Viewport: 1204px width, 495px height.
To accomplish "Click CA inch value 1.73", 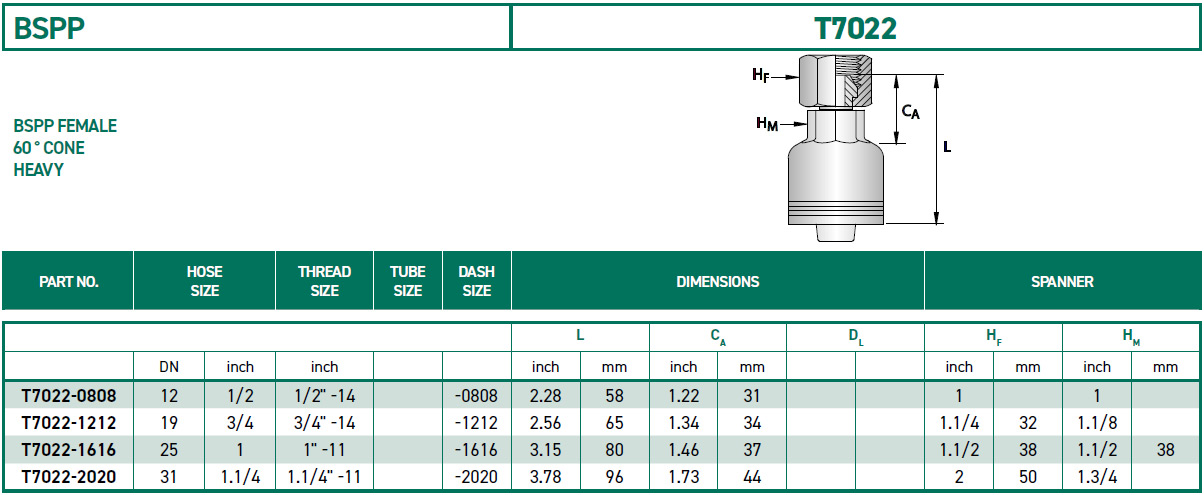I will tap(683, 477).
